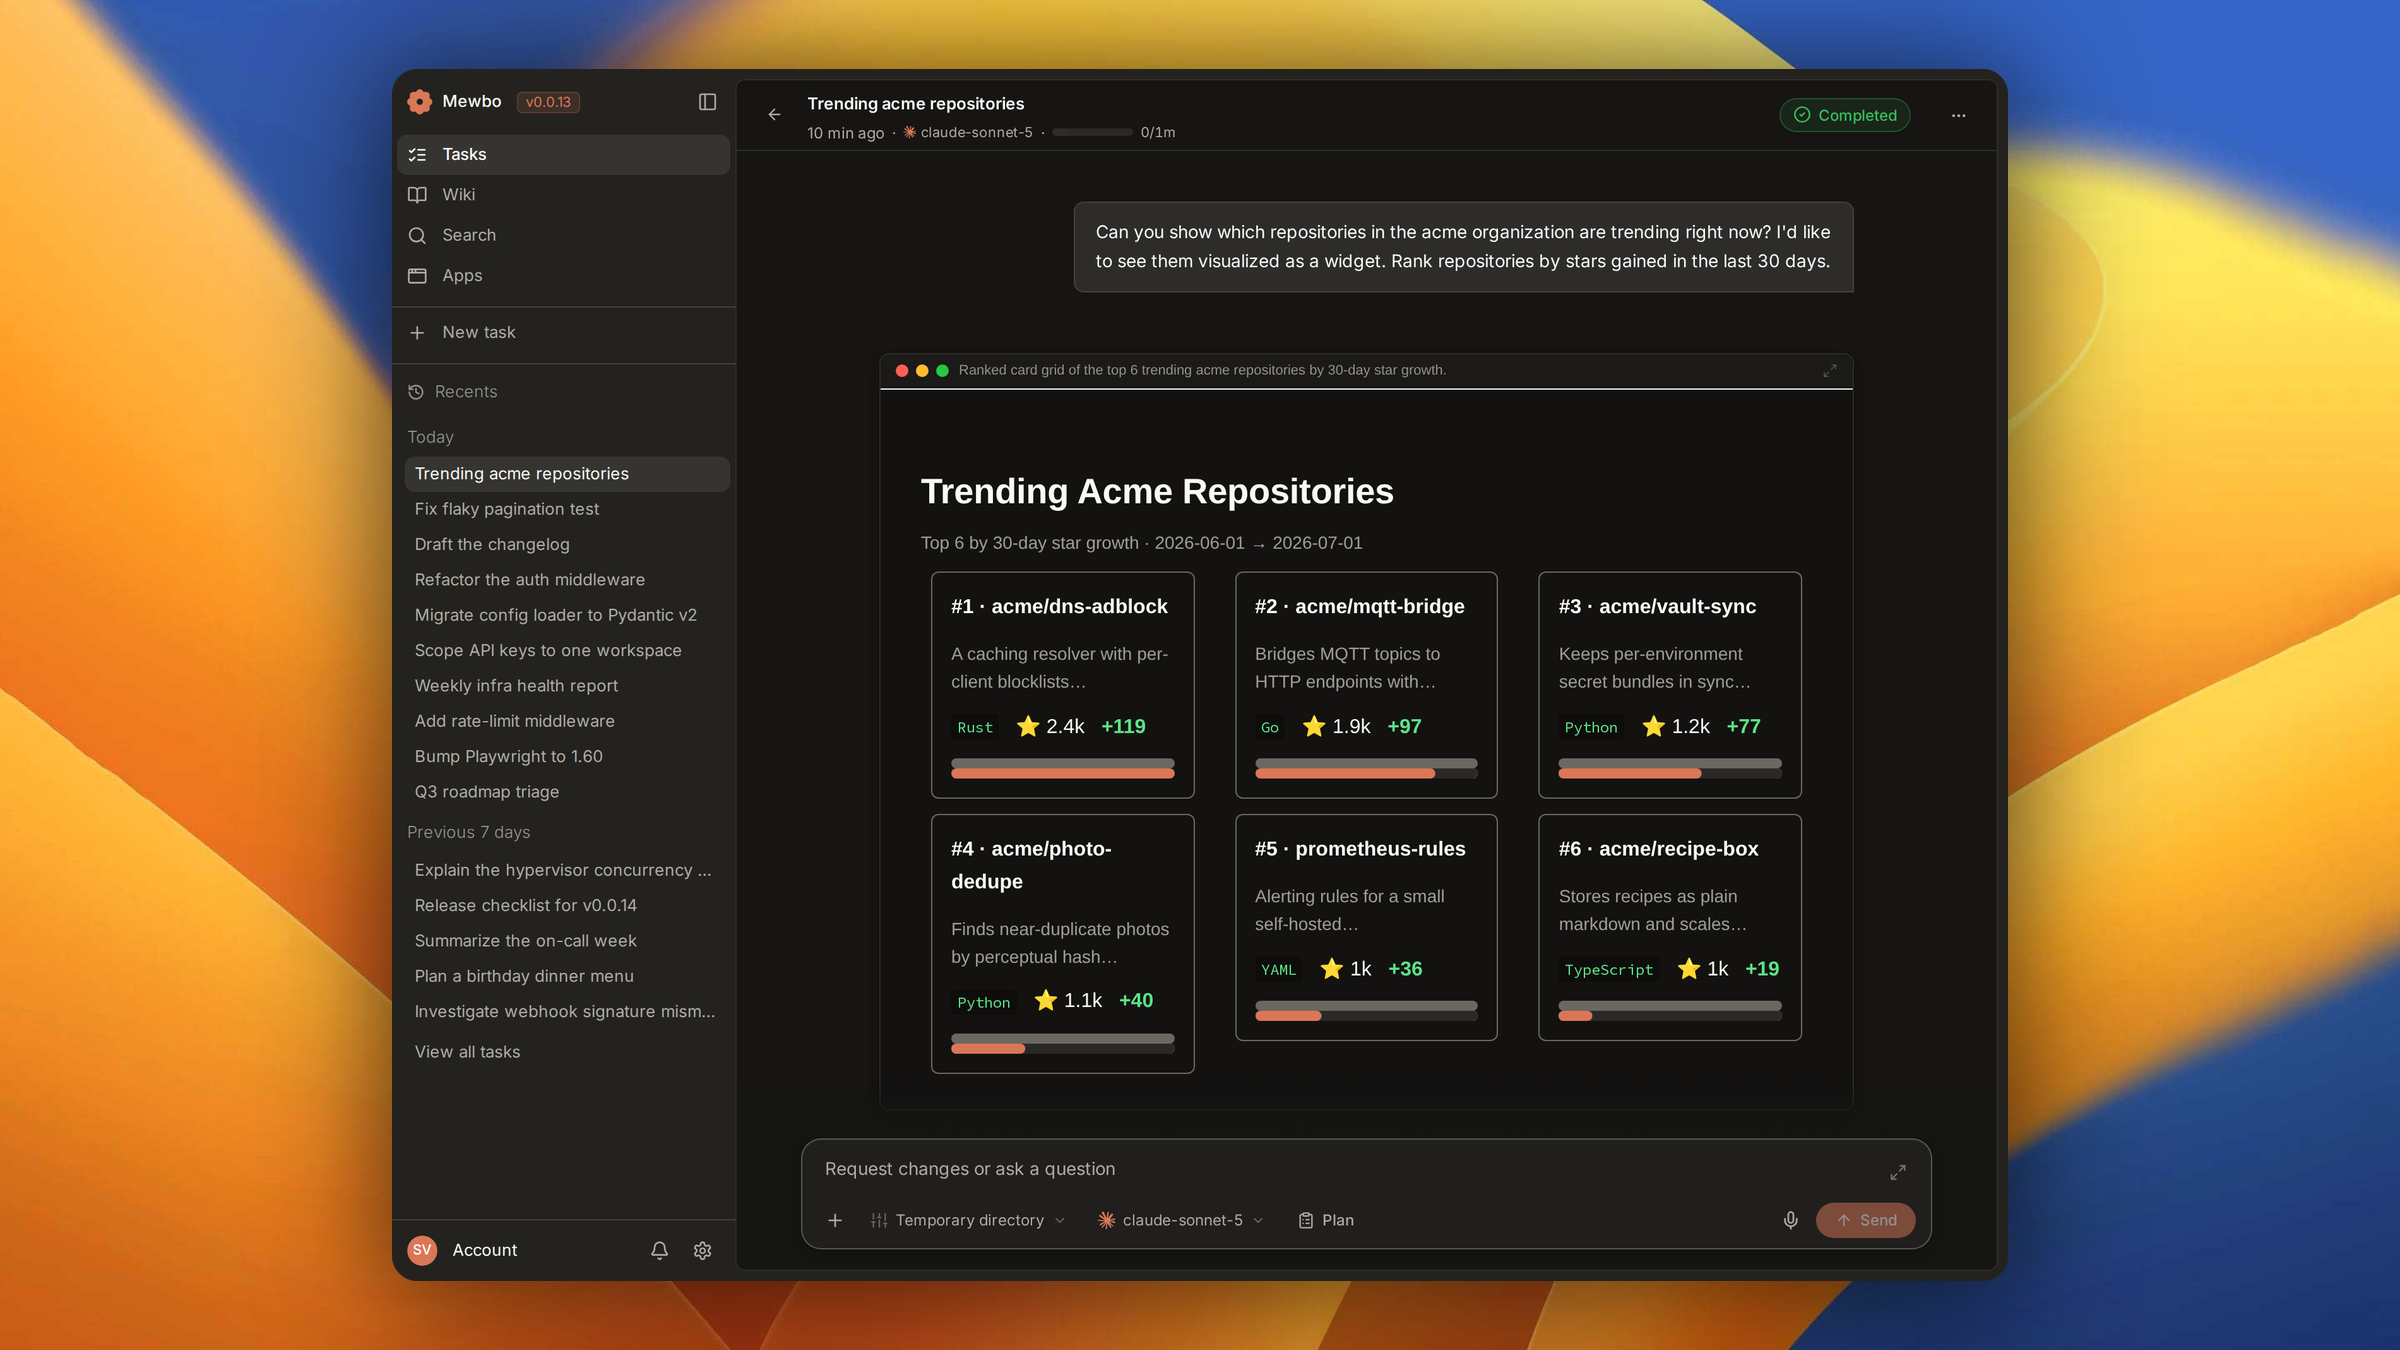
Task: Open Release checklist for v0.0.14 task
Action: pyautogui.click(x=567, y=906)
